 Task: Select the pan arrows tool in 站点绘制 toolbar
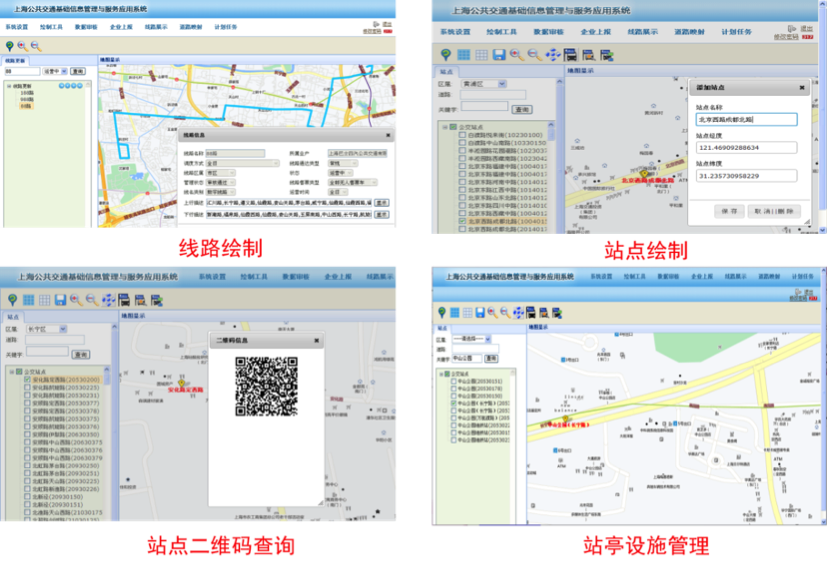pos(553,55)
